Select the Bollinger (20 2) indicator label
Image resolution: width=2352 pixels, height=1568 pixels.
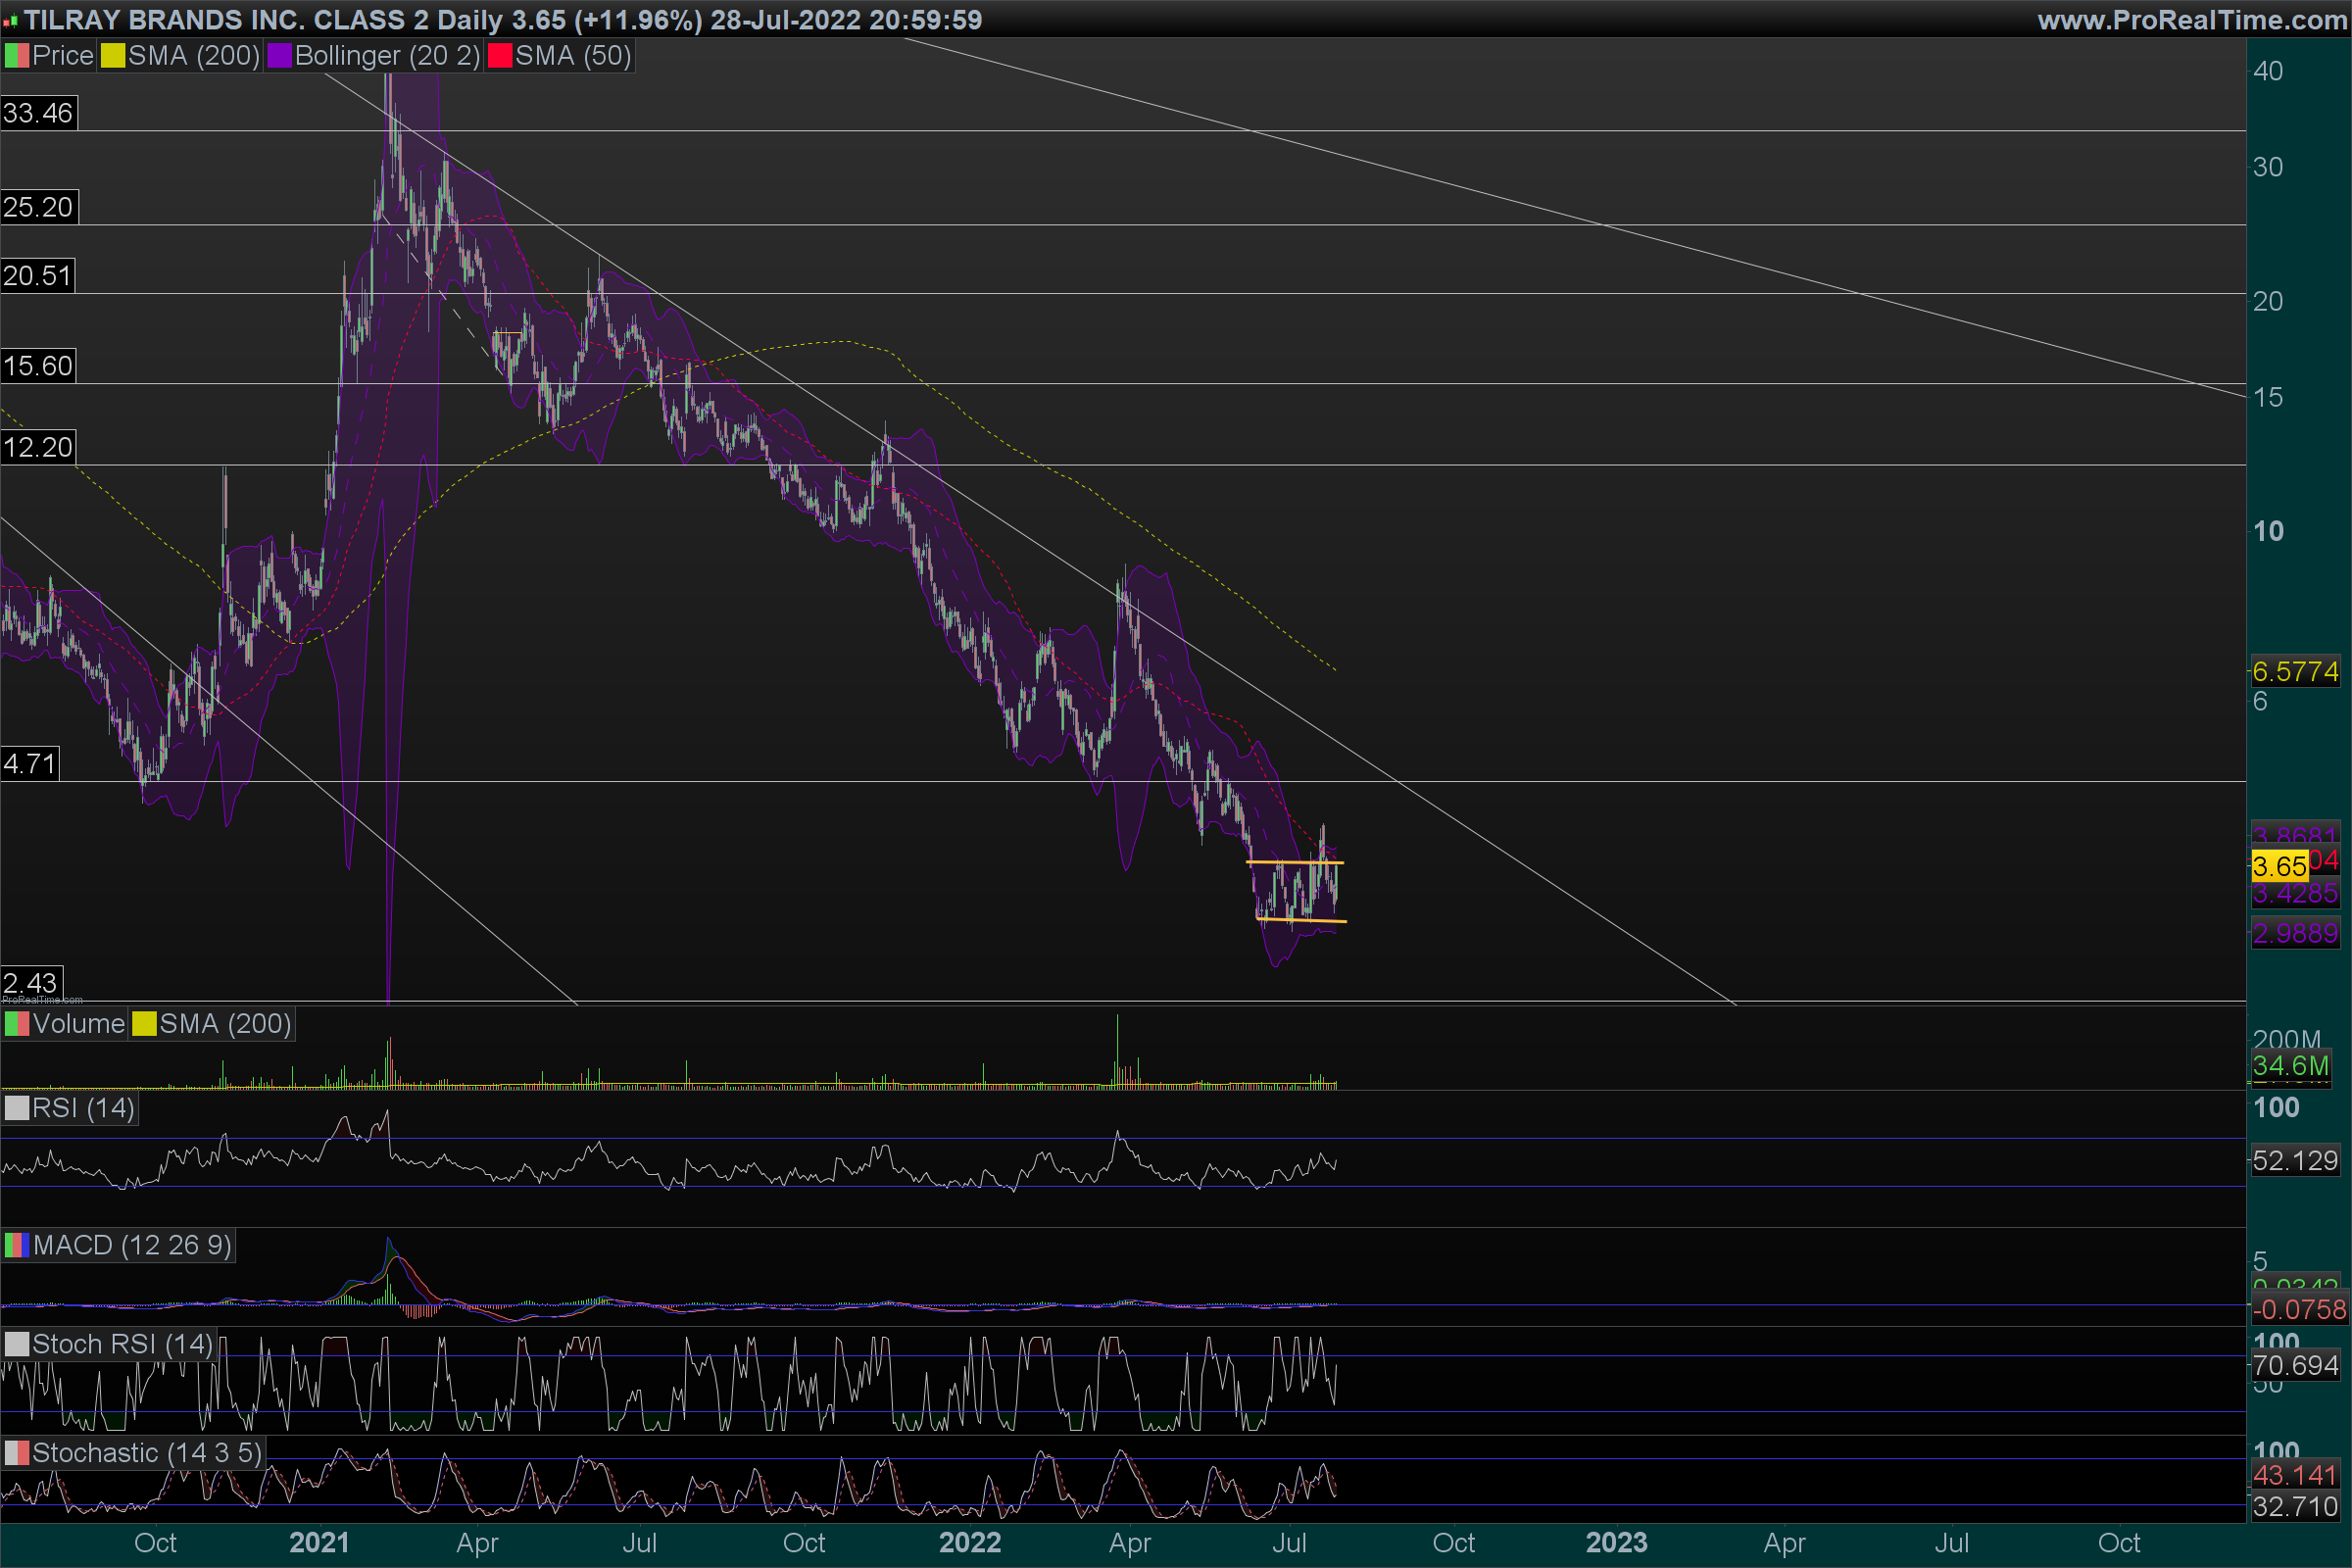(x=387, y=56)
